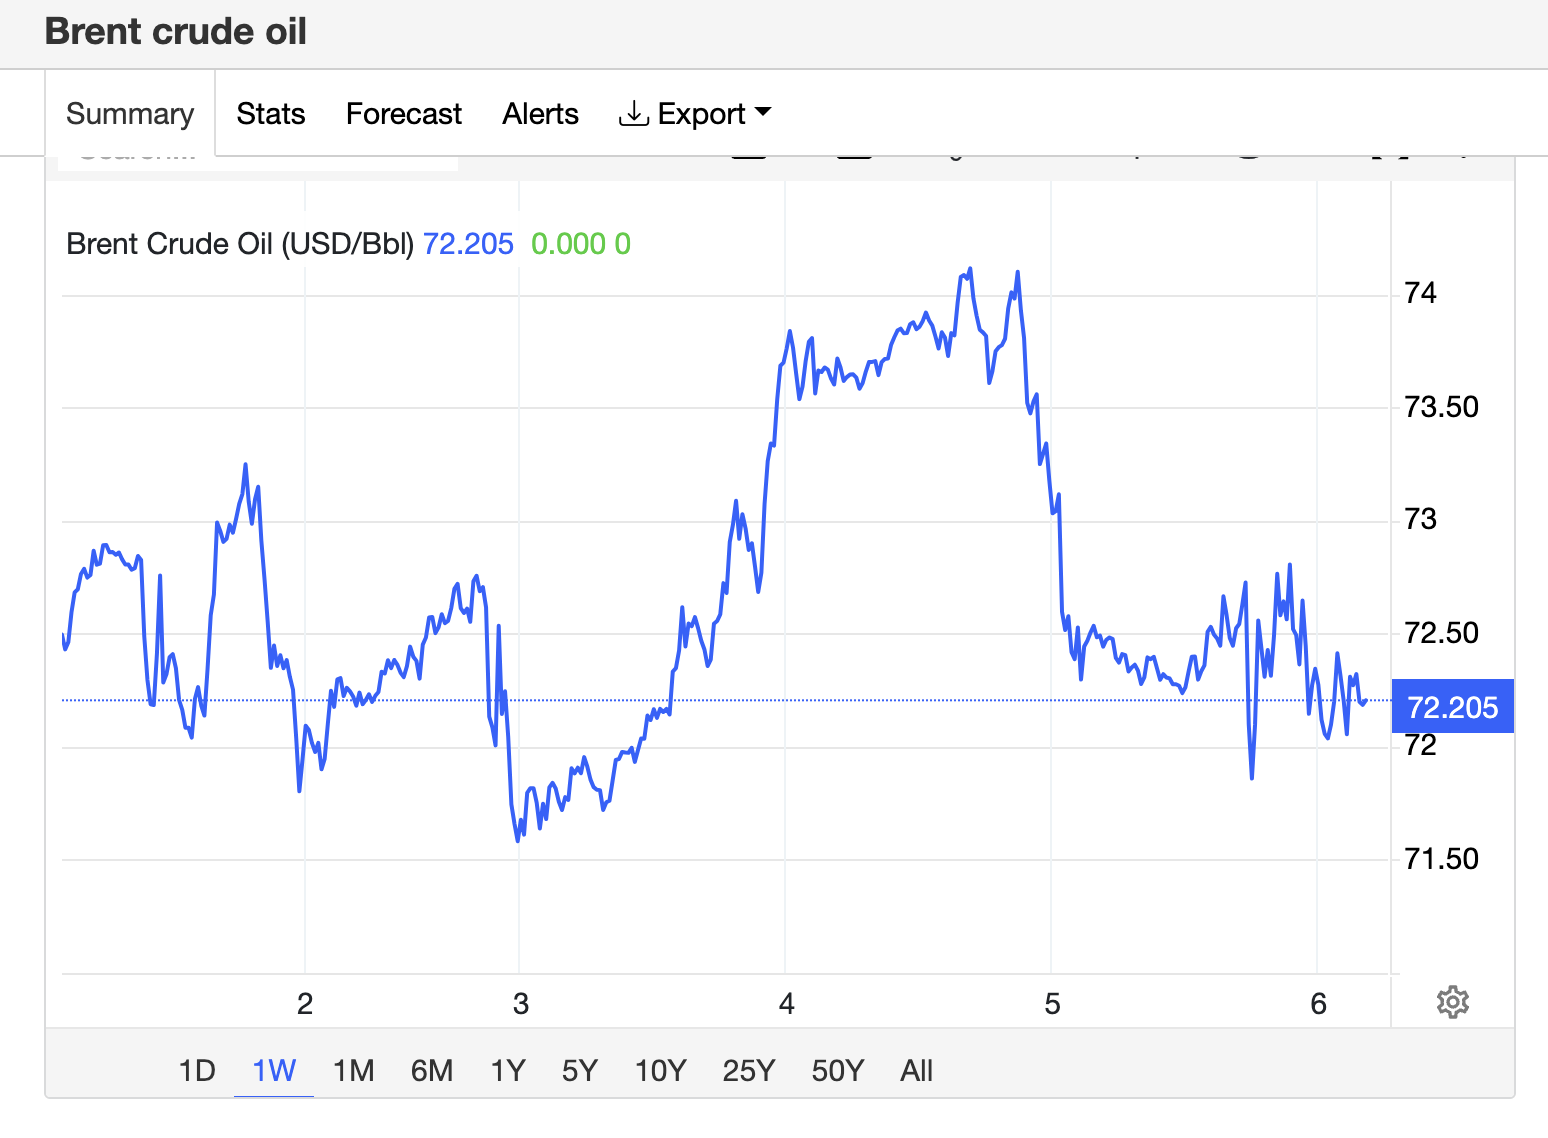Viewport: 1548px width, 1138px height.
Task: Click the Brent crude oil page heading
Action: [176, 31]
